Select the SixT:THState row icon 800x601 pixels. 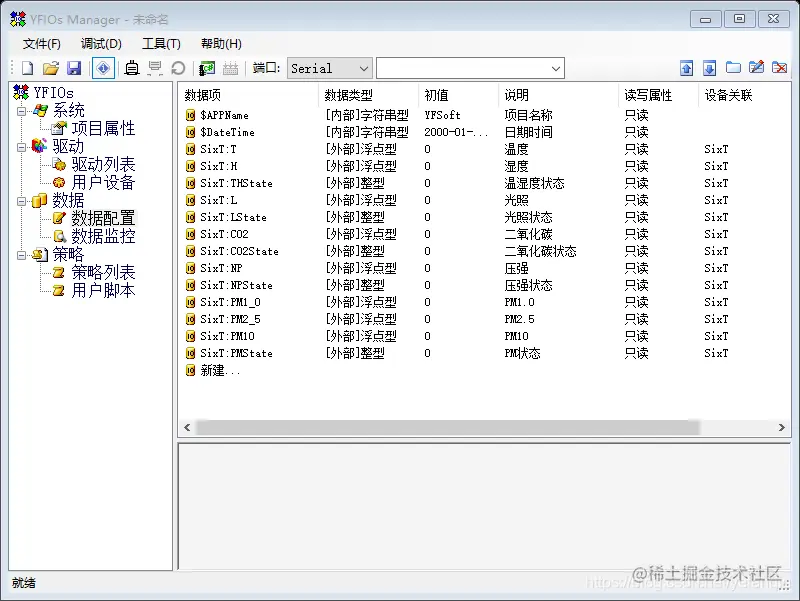pyautogui.click(x=190, y=183)
